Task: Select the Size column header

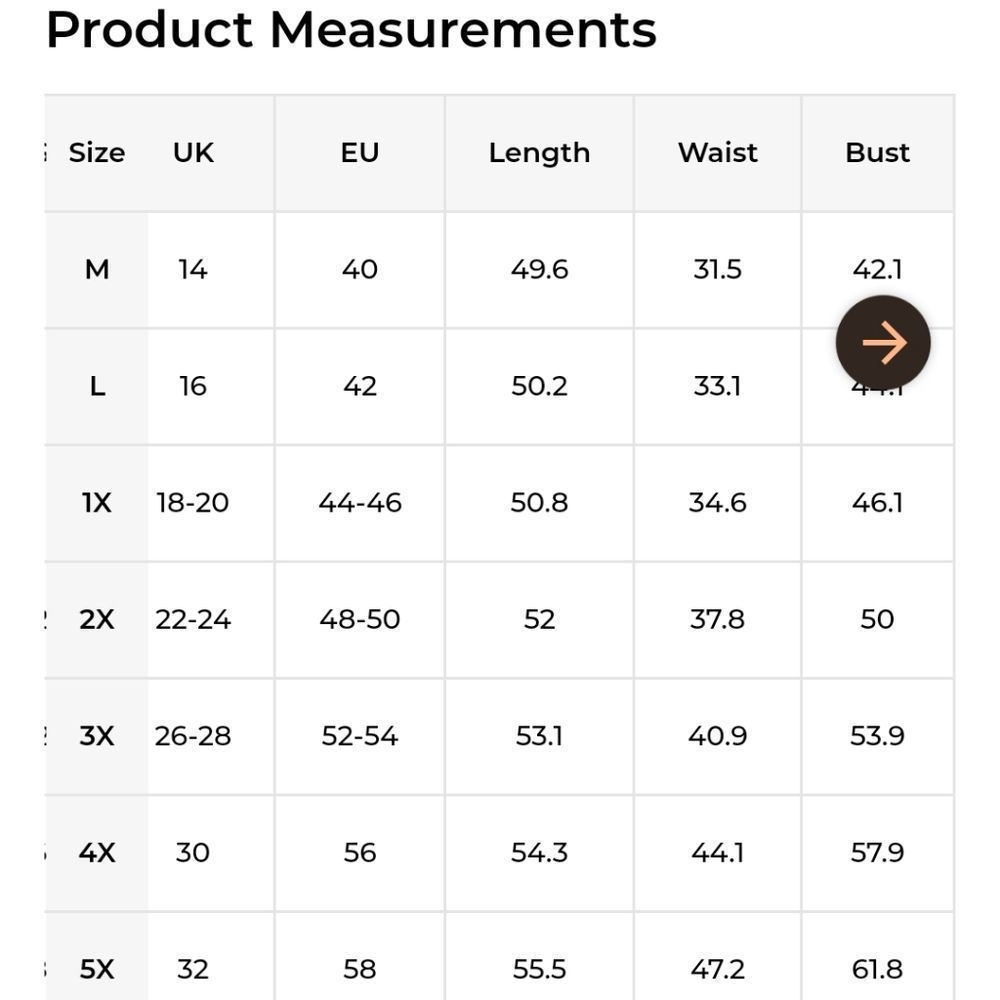Action: click(97, 153)
